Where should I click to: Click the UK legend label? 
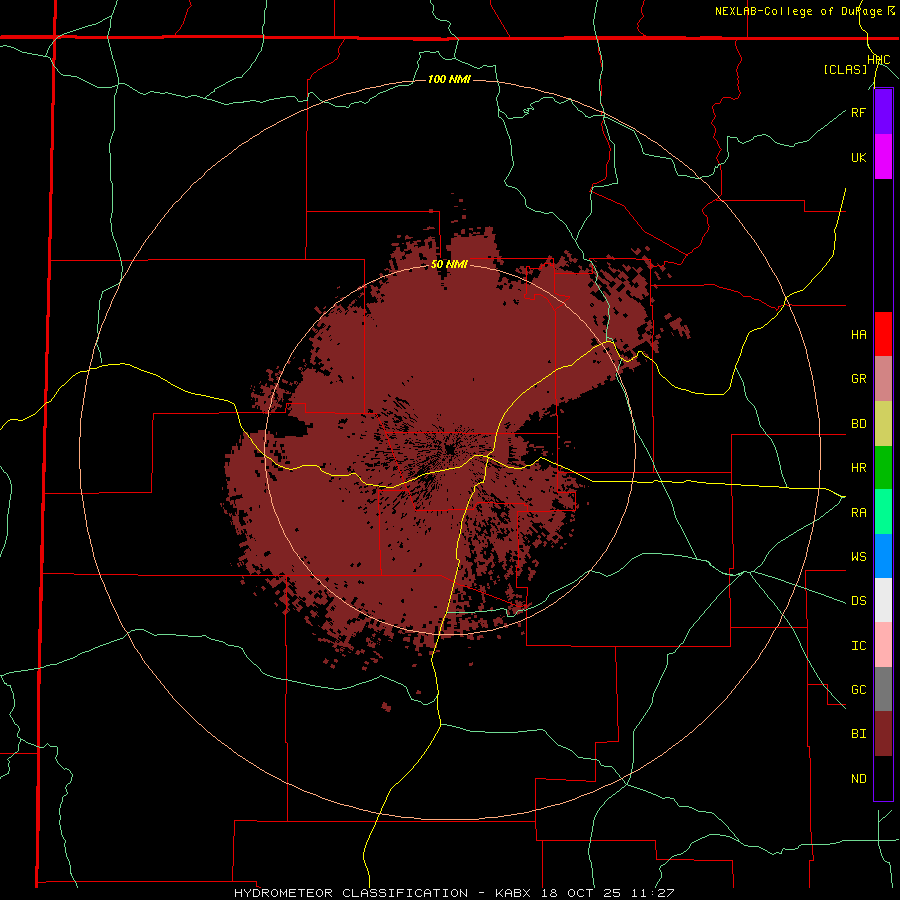click(x=858, y=157)
